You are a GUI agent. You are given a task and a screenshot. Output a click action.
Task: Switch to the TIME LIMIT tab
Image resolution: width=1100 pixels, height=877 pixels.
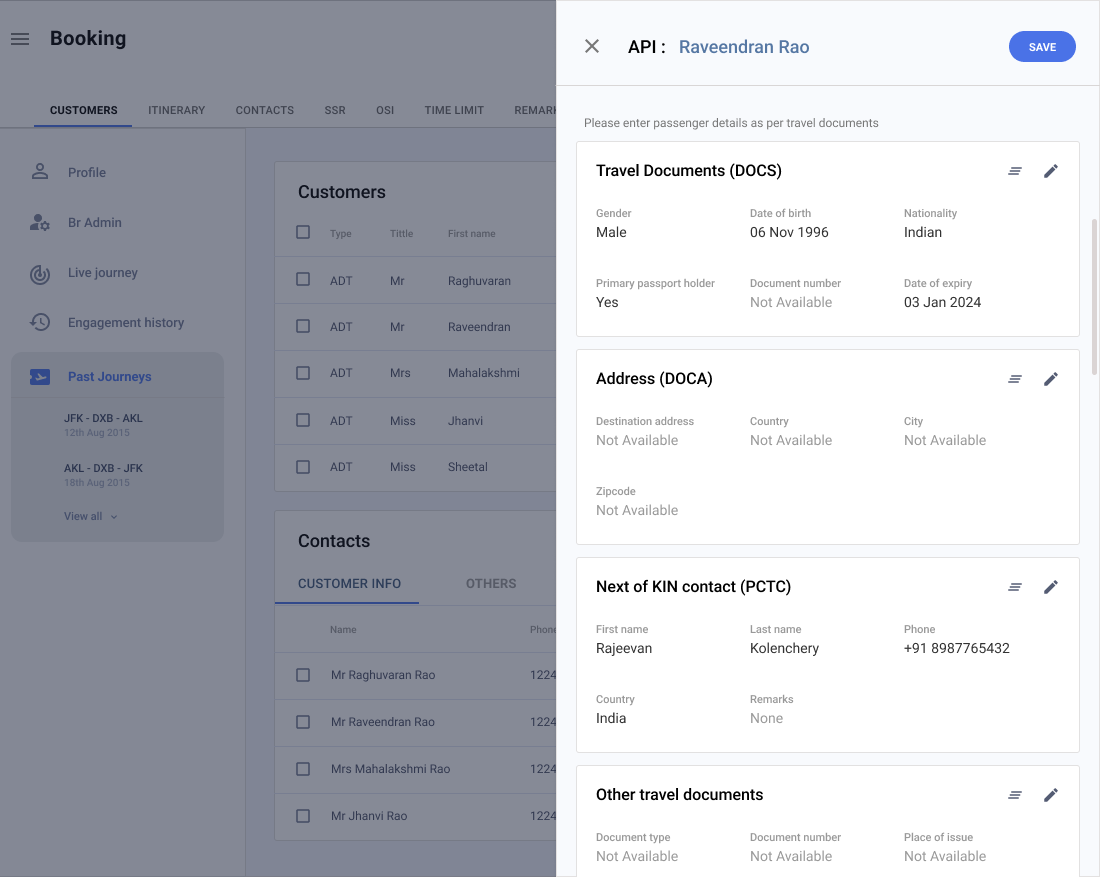pyautogui.click(x=454, y=110)
